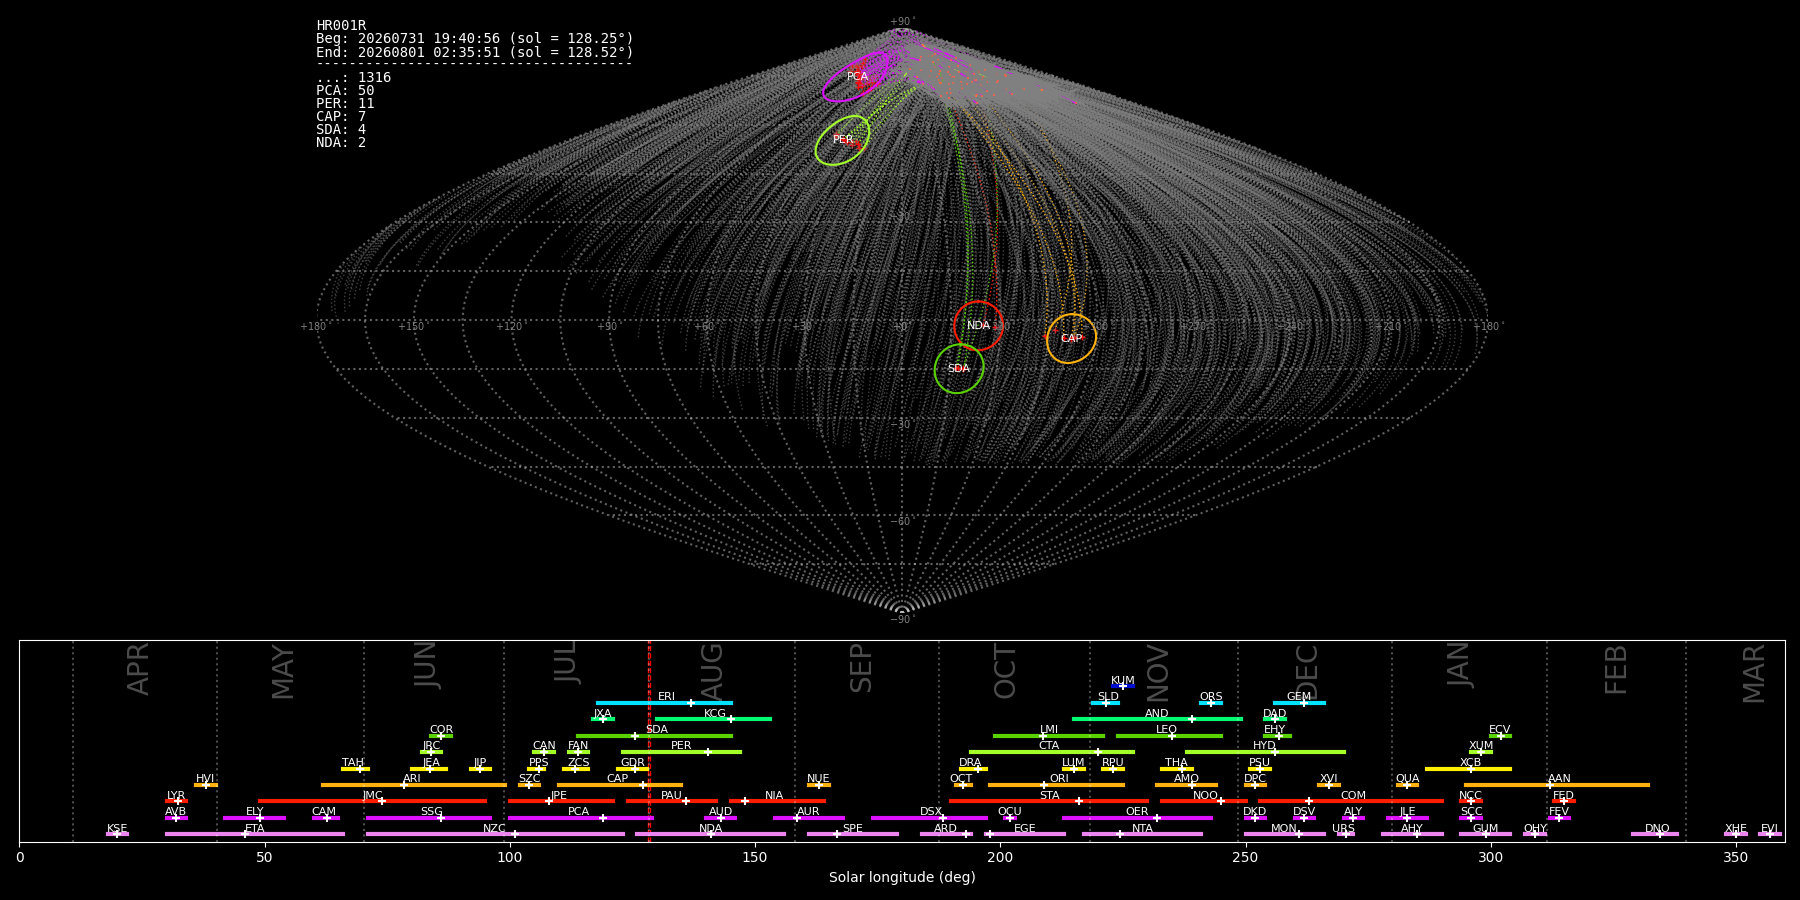Select the LEO shower bar

[1169, 736]
